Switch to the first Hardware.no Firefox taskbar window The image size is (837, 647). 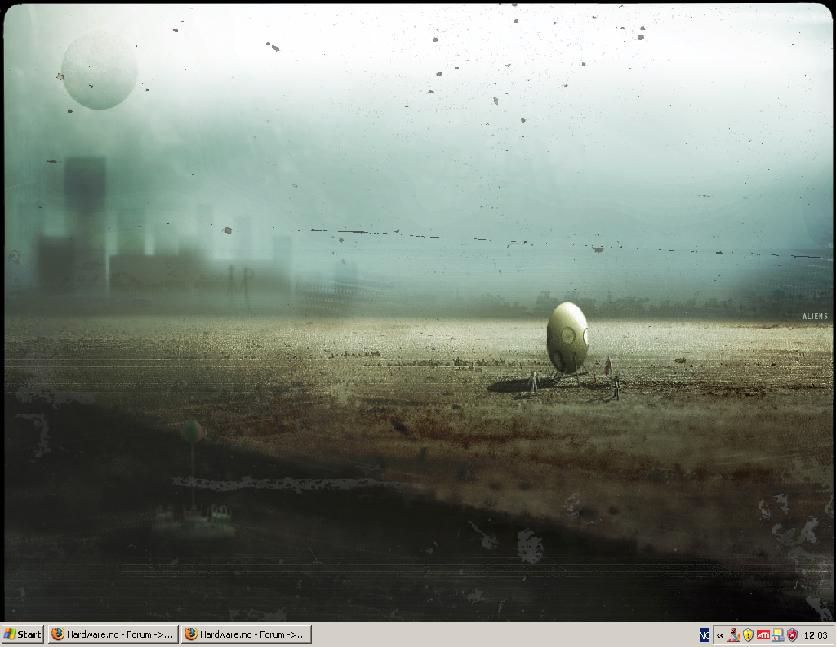coord(112,634)
